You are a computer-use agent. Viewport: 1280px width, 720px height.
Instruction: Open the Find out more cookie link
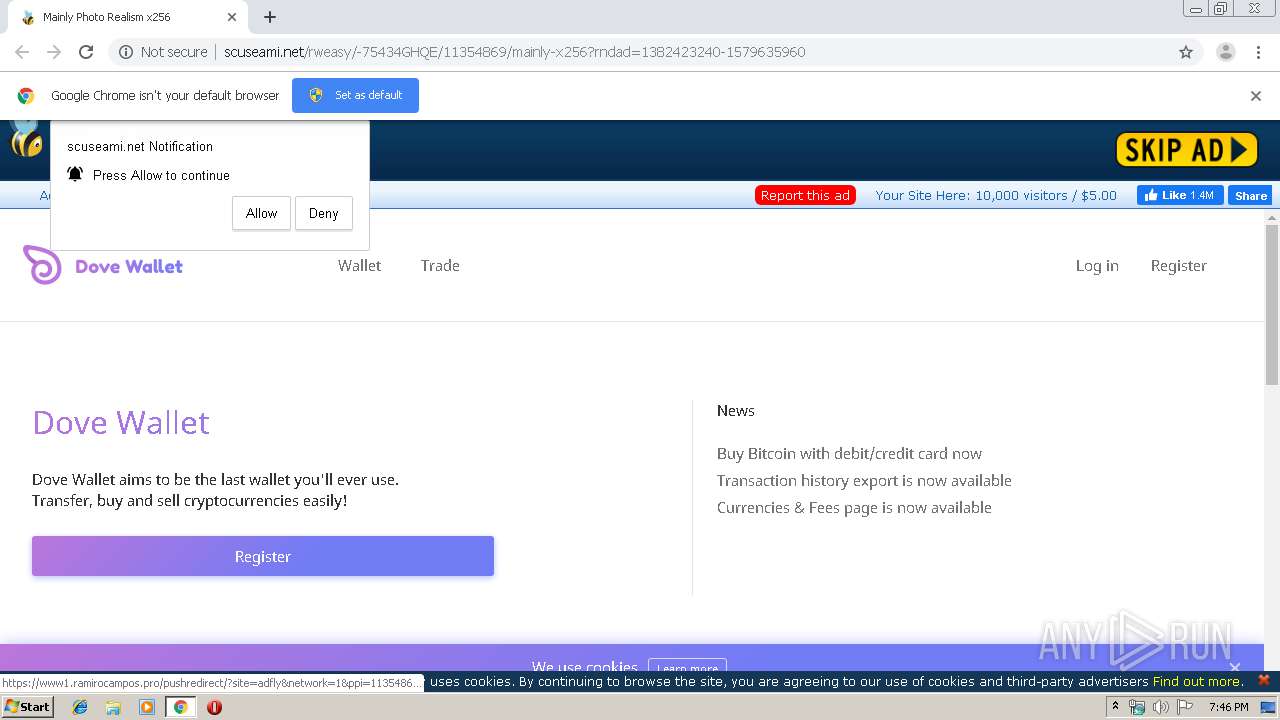click(x=1197, y=681)
